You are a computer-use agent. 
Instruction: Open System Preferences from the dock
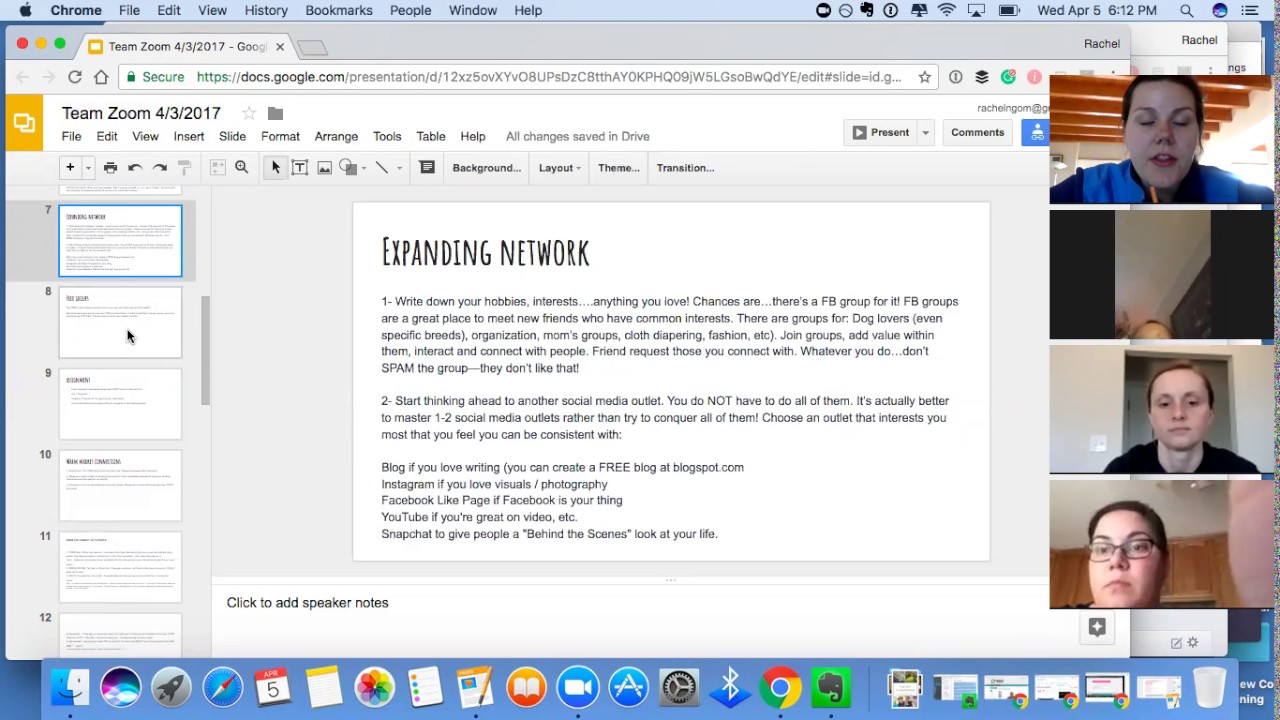click(679, 687)
